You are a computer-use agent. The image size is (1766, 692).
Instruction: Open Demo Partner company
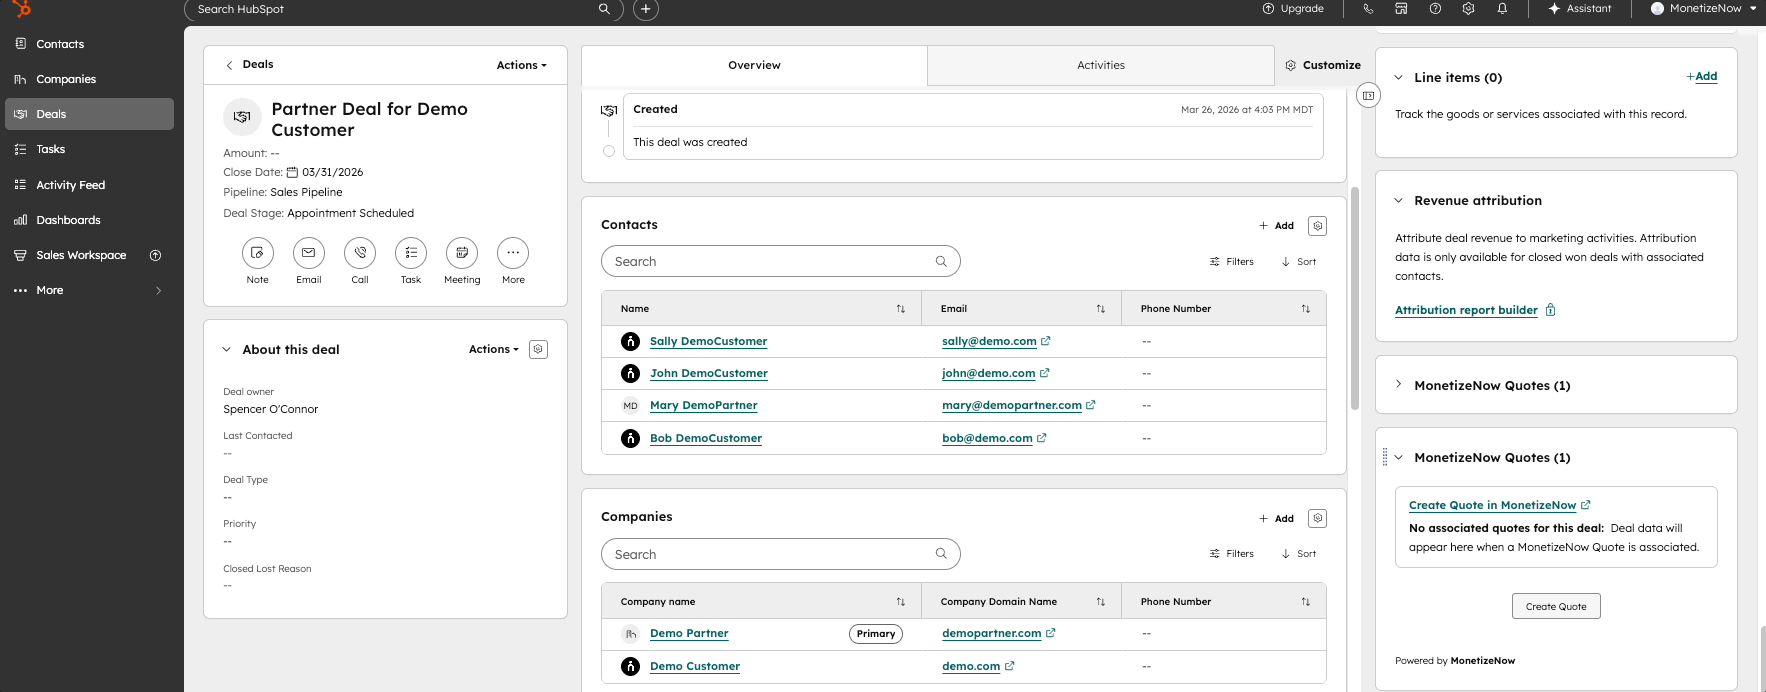[689, 633]
